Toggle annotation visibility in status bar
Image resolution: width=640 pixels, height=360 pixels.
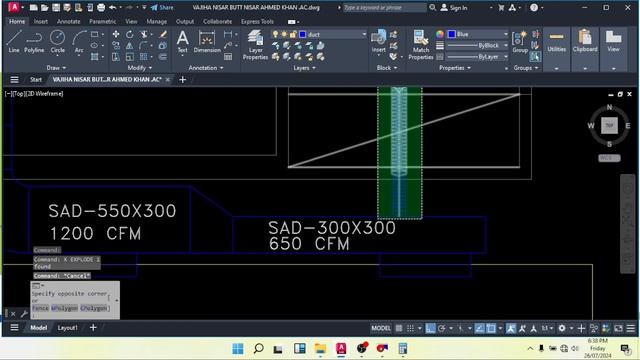click(511, 328)
